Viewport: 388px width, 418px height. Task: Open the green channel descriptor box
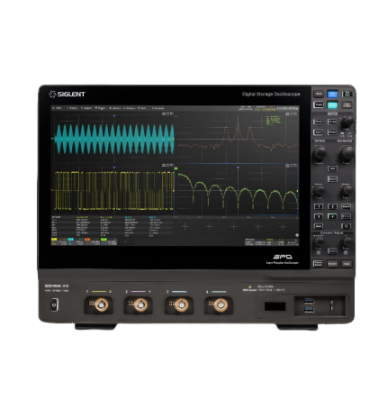(x=109, y=241)
